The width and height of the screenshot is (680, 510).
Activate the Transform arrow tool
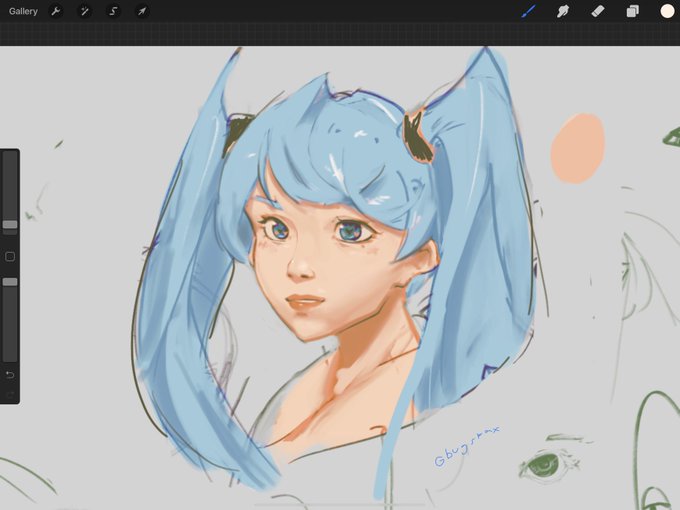coord(142,11)
